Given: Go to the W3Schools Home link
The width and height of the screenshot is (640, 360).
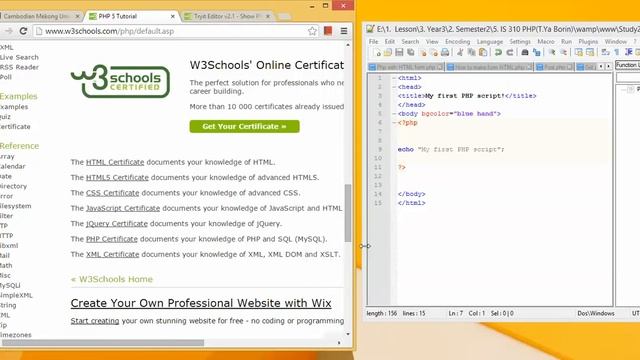Looking at the screenshot, I should click(x=111, y=279).
